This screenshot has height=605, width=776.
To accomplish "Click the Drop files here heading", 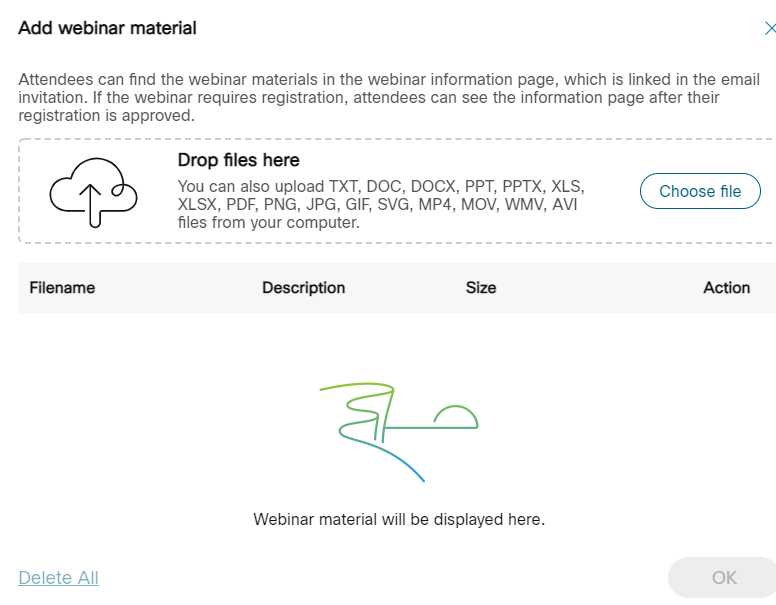I will [x=238, y=160].
